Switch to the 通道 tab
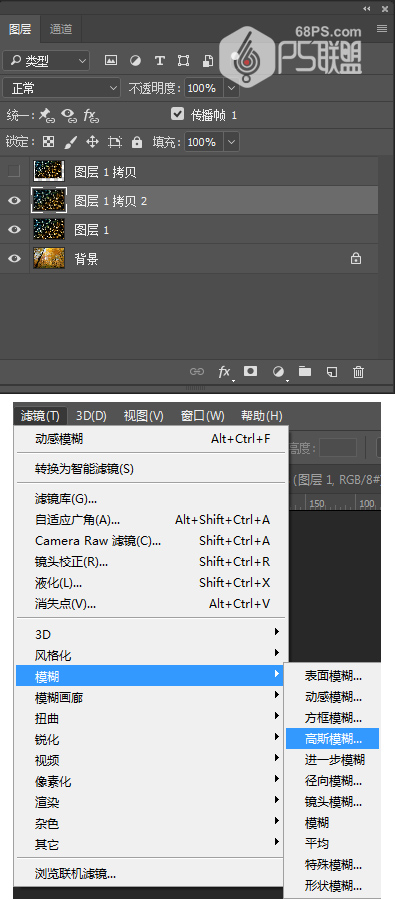This screenshot has width=395, height=900. click(61, 29)
